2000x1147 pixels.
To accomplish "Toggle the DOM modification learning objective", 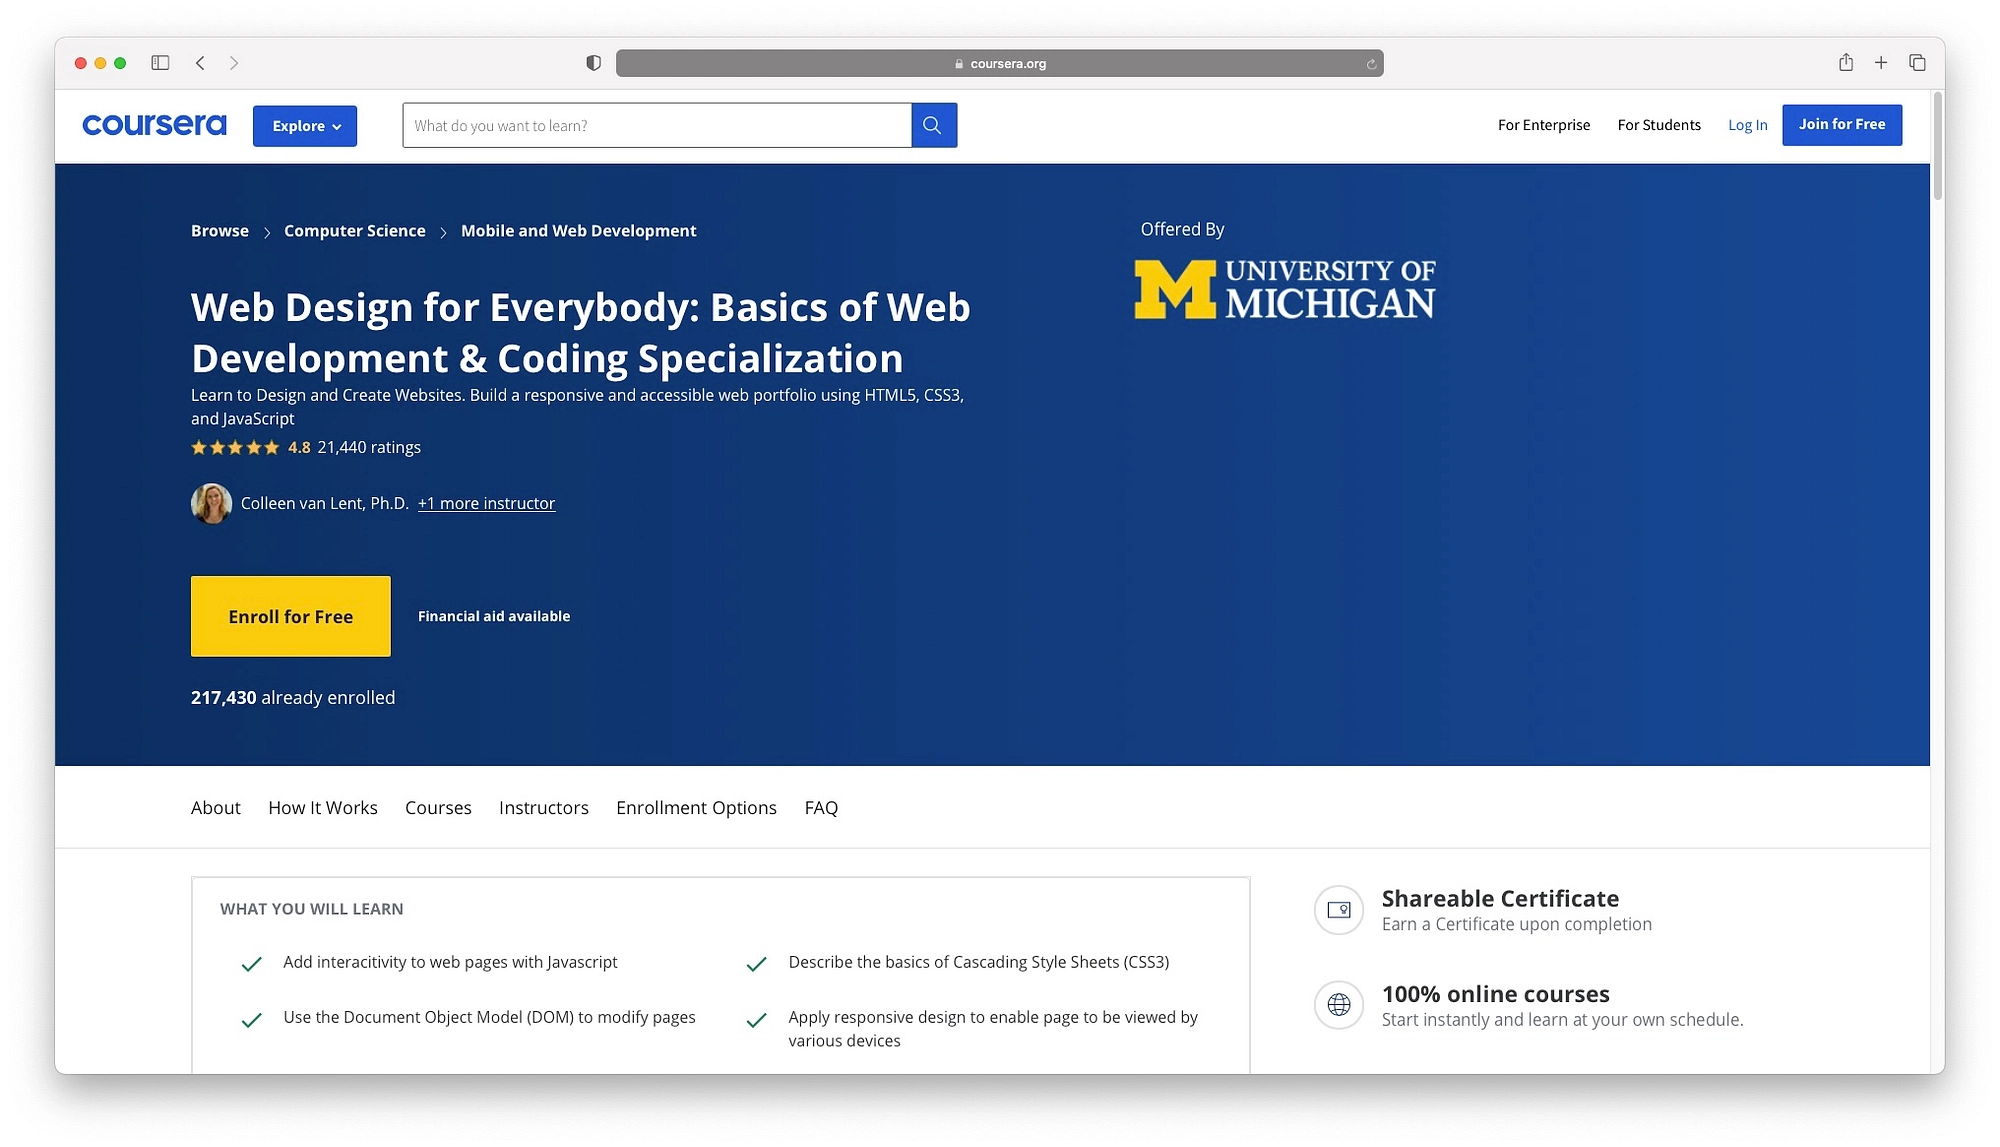I will pyautogui.click(x=253, y=1019).
